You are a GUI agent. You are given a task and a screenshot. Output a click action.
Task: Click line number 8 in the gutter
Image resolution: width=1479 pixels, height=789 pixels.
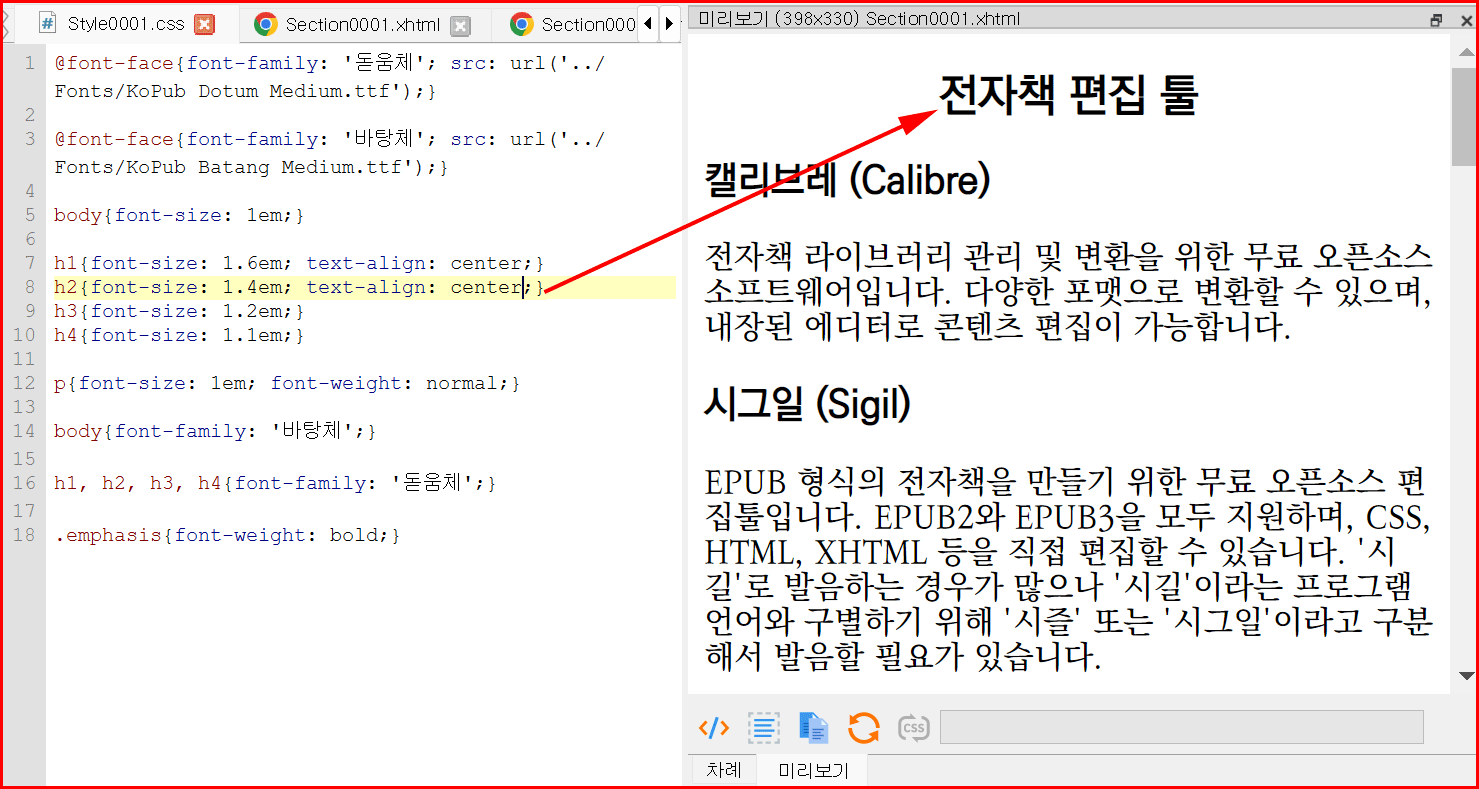coord(29,287)
